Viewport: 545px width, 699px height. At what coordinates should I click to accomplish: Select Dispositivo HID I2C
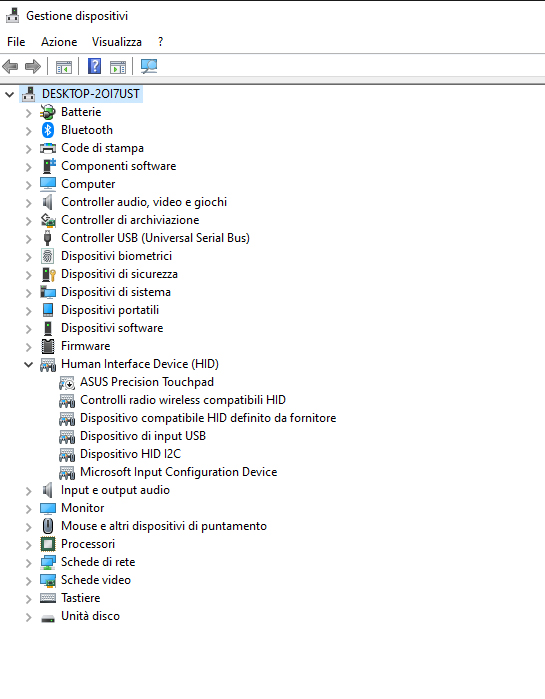click(131, 454)
